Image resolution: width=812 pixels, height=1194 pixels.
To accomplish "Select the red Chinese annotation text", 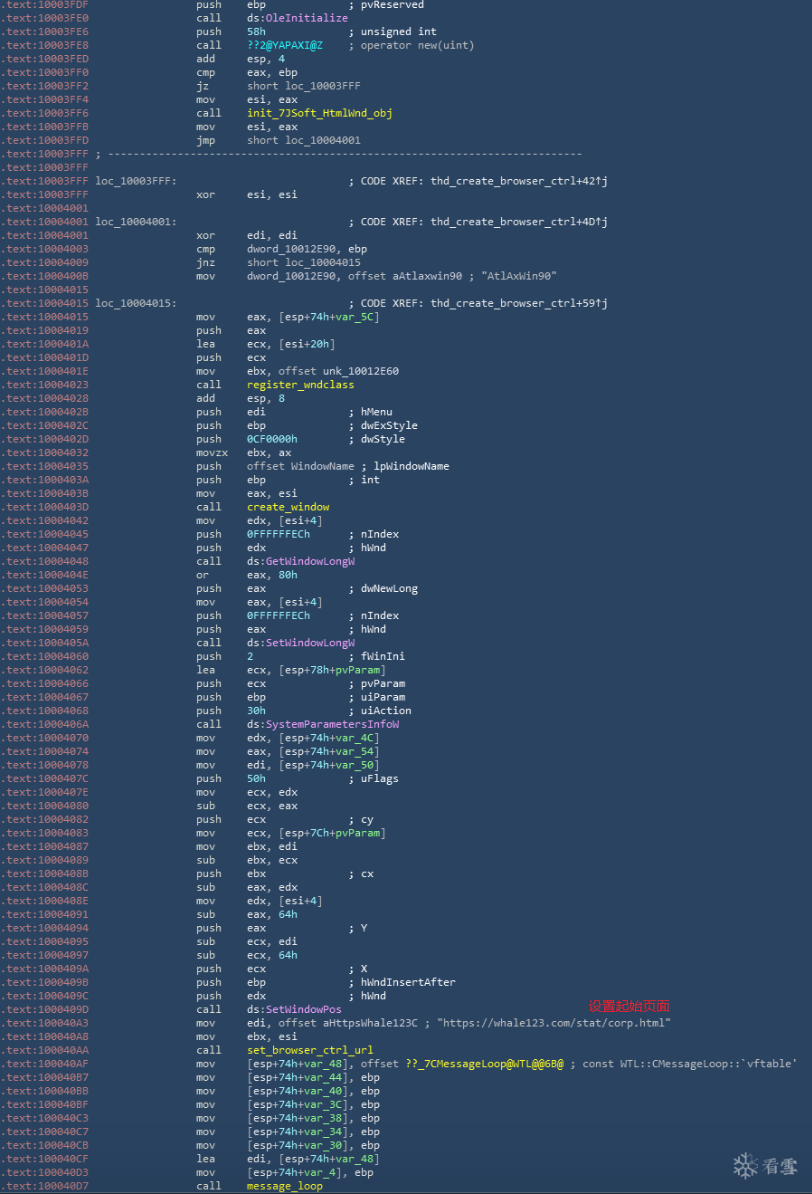I will pos(628,1006).
